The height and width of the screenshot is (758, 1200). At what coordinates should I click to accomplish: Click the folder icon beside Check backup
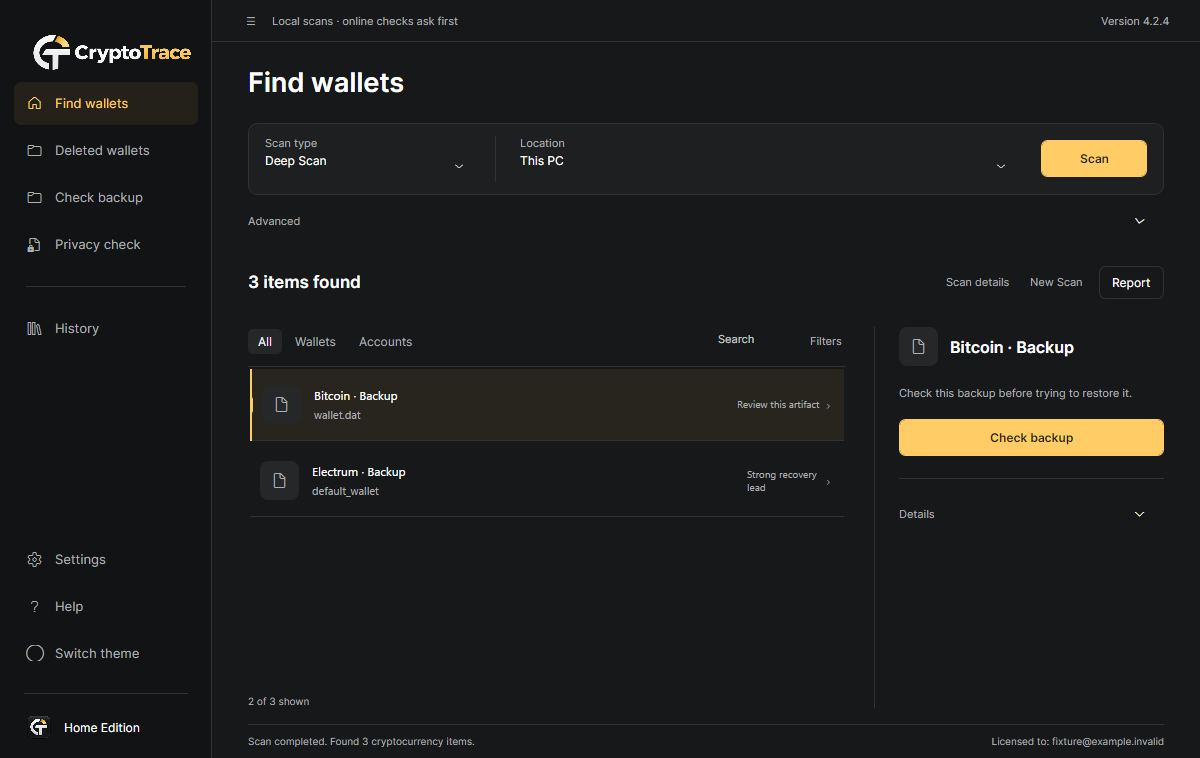point(35,197)
